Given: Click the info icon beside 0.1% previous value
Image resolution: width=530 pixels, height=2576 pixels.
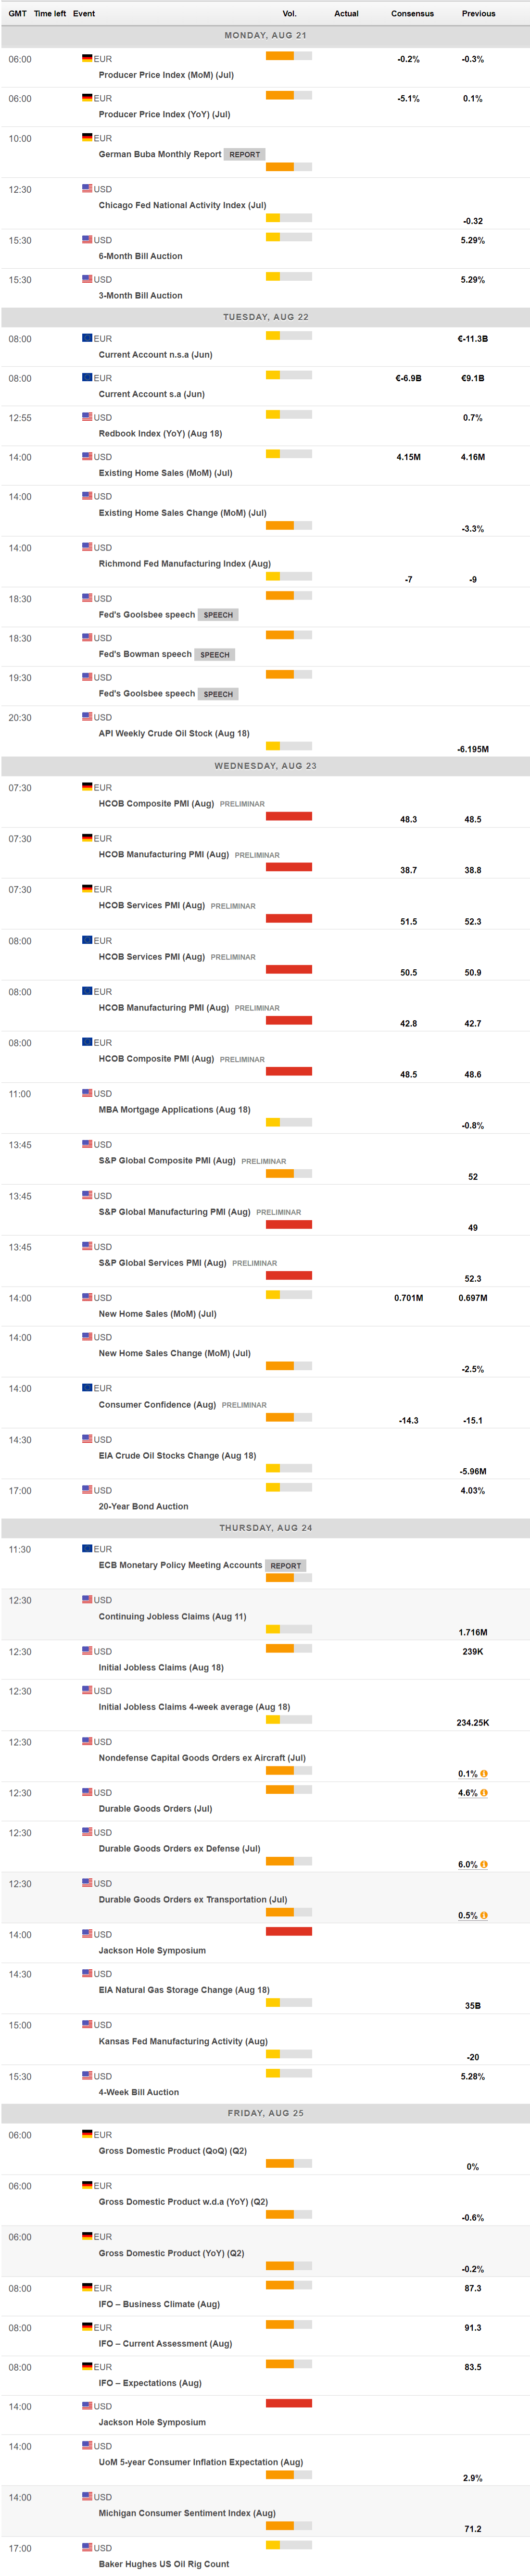Looking at the screenshot, I should (484, 1773).
